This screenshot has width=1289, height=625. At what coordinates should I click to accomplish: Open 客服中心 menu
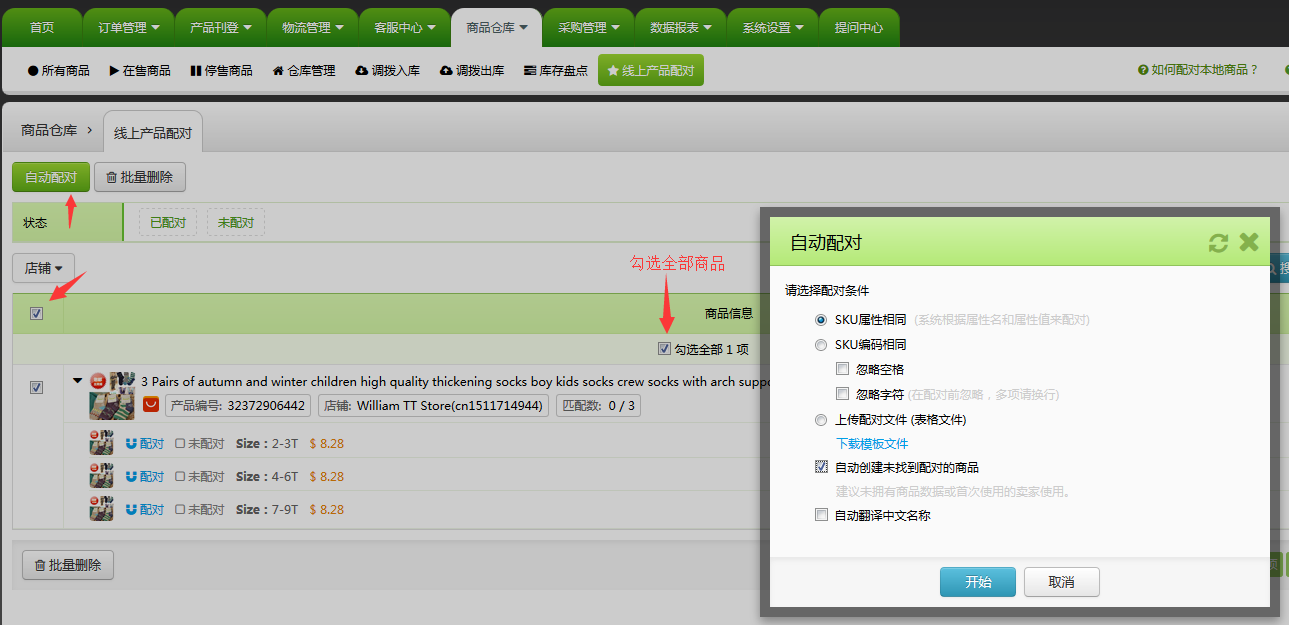click(404, 28)
